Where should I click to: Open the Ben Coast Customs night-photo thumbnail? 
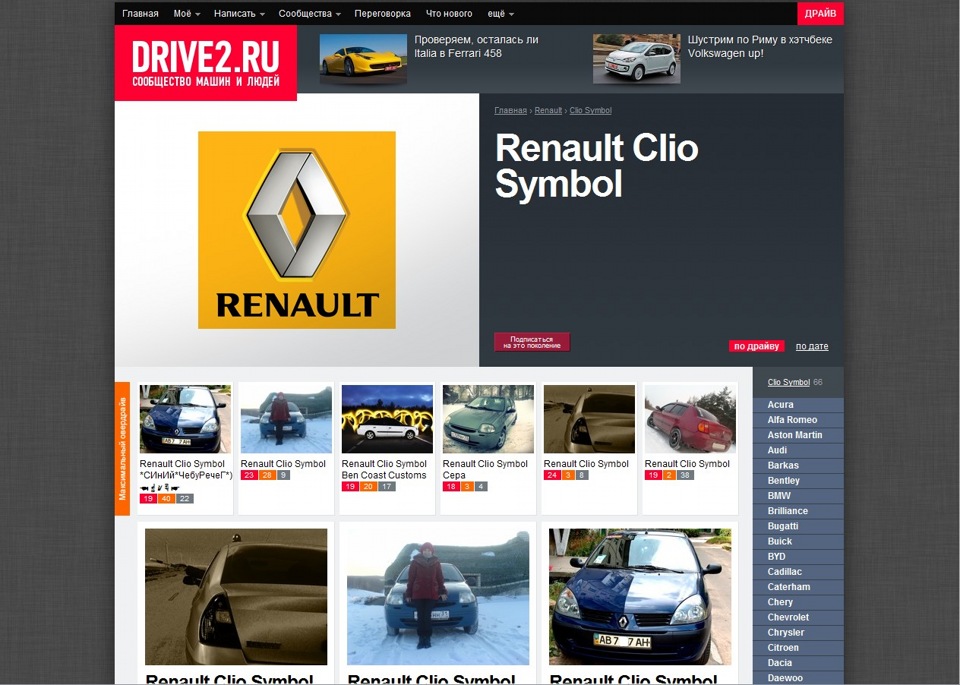pos(387,419)
